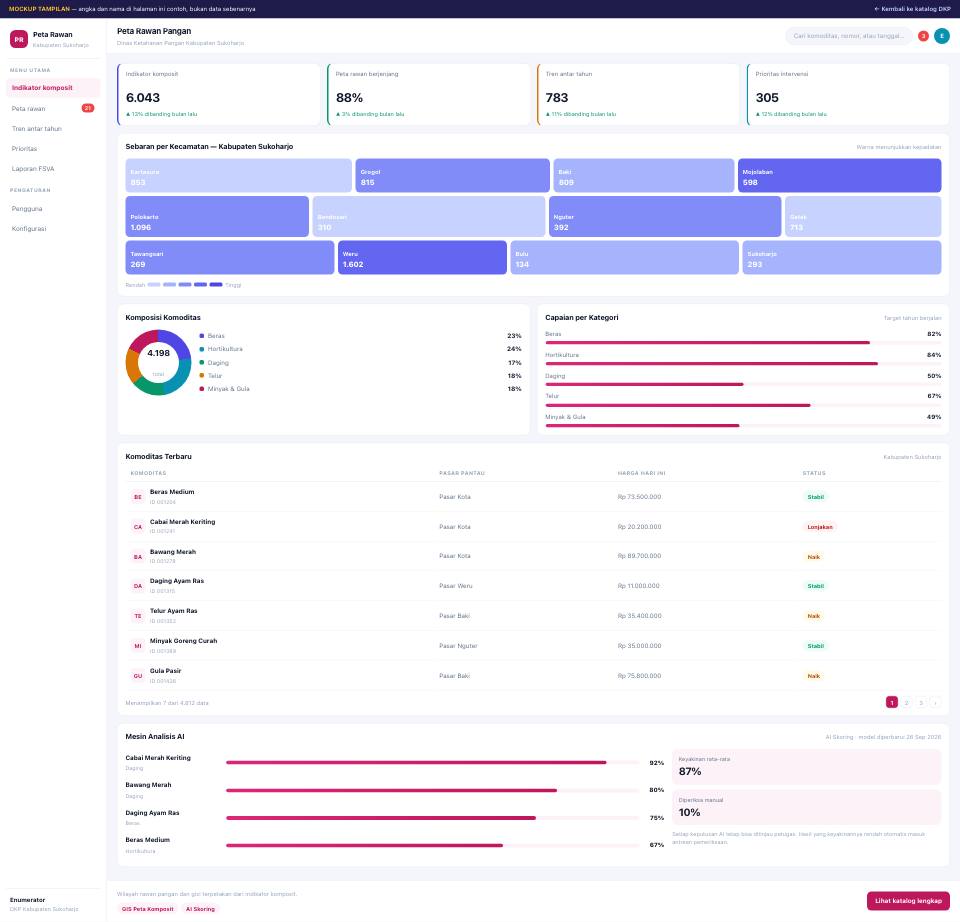This screenshot has width=960, height=922.
Task: Click the Daging 50% progress bar
Action: coord(743,384)
